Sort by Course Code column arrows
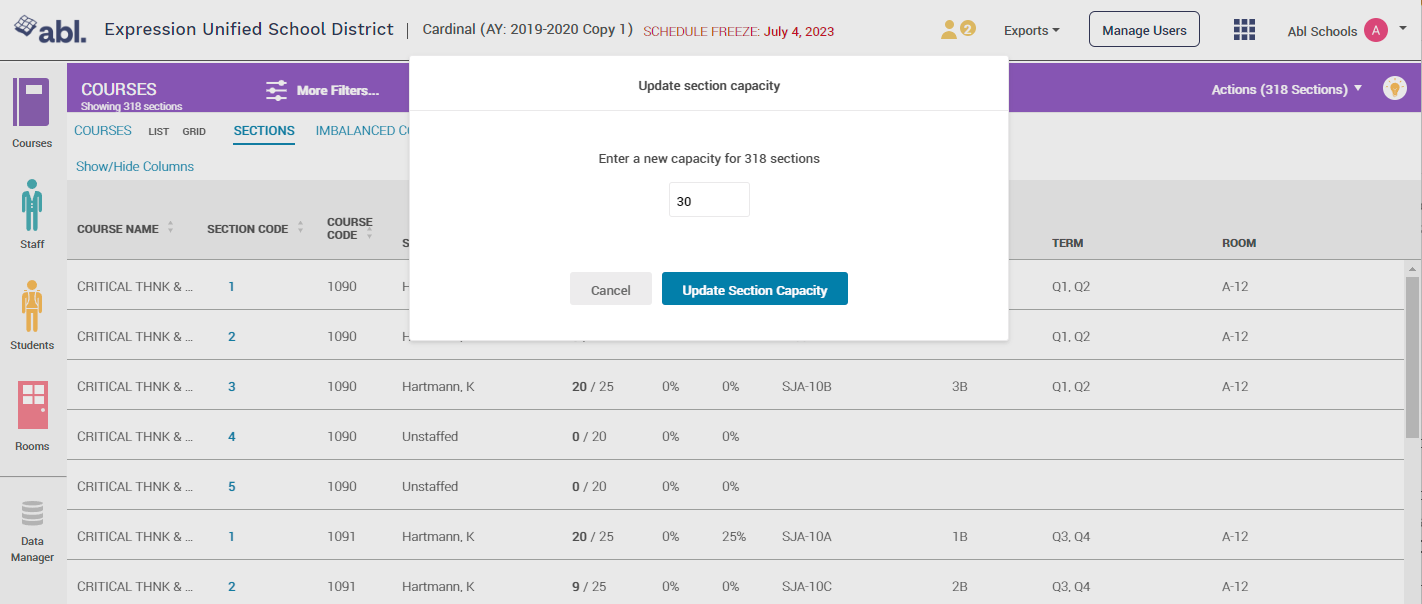The width and height of the screenshot is (1422, 604). [369, 231]
